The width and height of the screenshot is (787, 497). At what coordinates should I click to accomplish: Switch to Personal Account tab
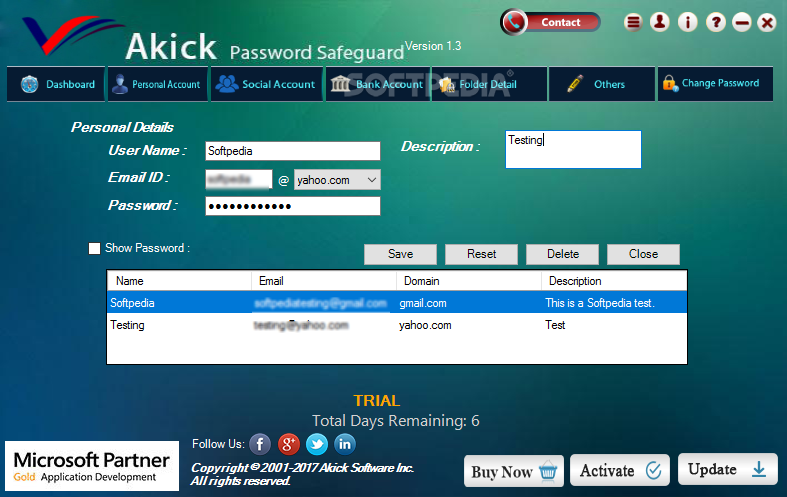pyautogui.click(x=158, y=84)
